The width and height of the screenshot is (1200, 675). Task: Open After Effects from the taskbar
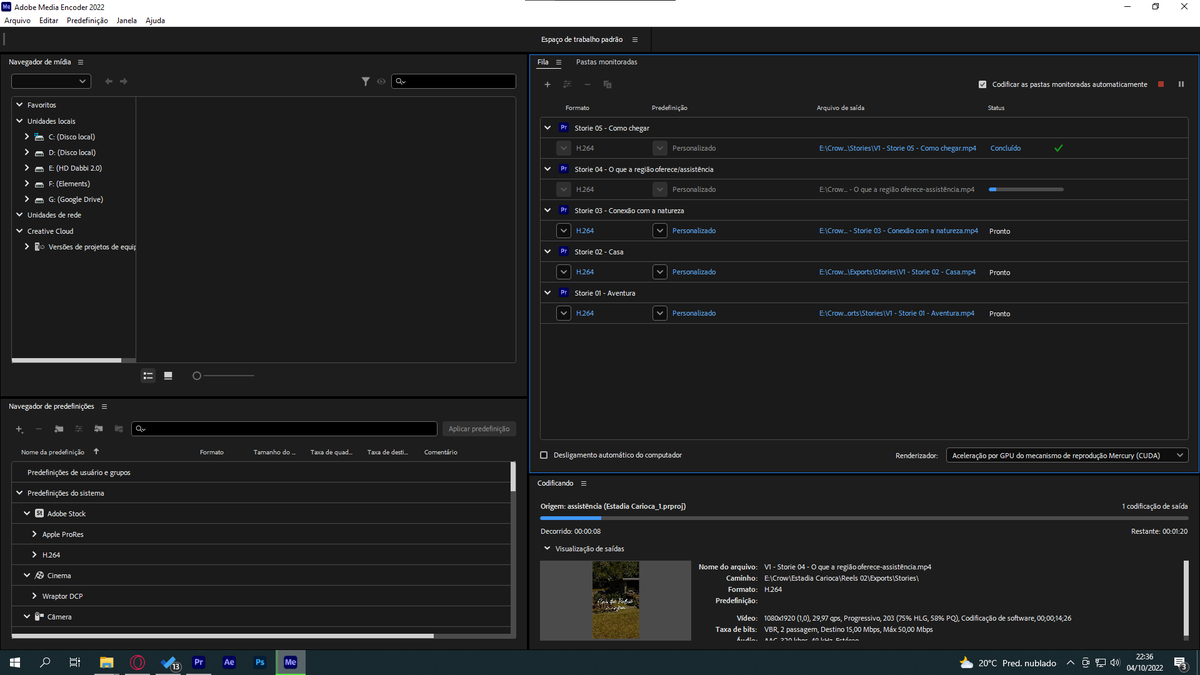pyautogui.click(x=229, y=662)
